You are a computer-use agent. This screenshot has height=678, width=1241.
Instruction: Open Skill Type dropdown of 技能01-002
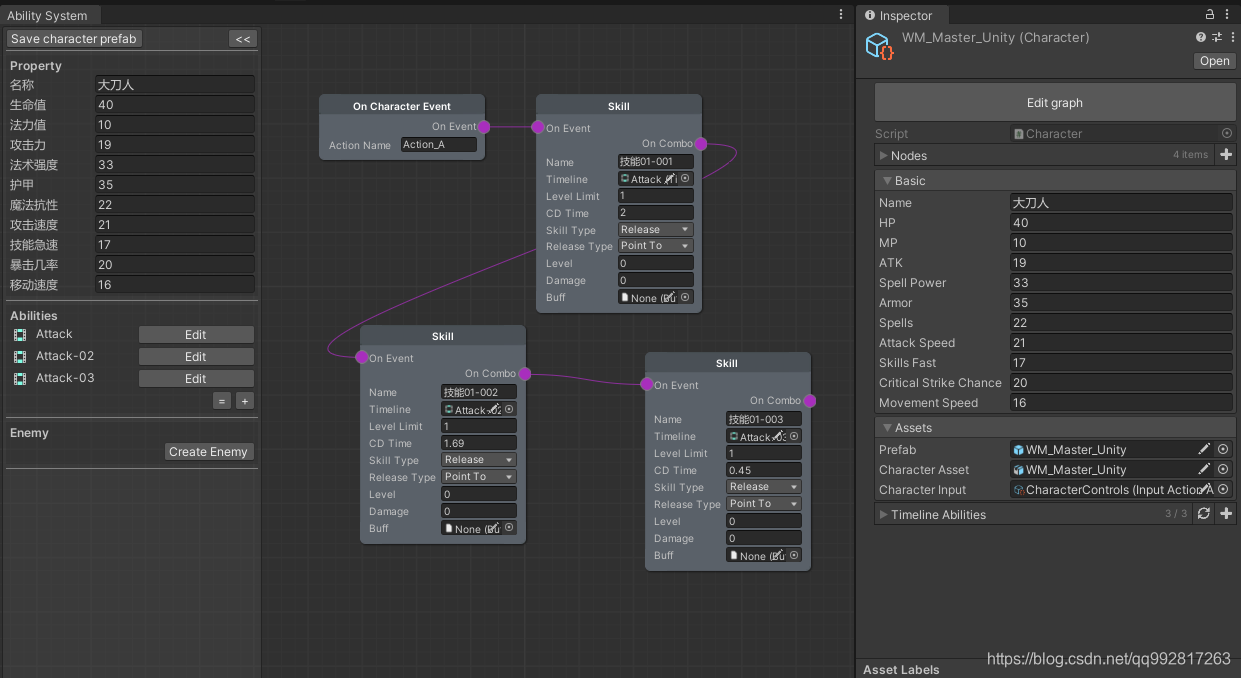coord(479,460)
